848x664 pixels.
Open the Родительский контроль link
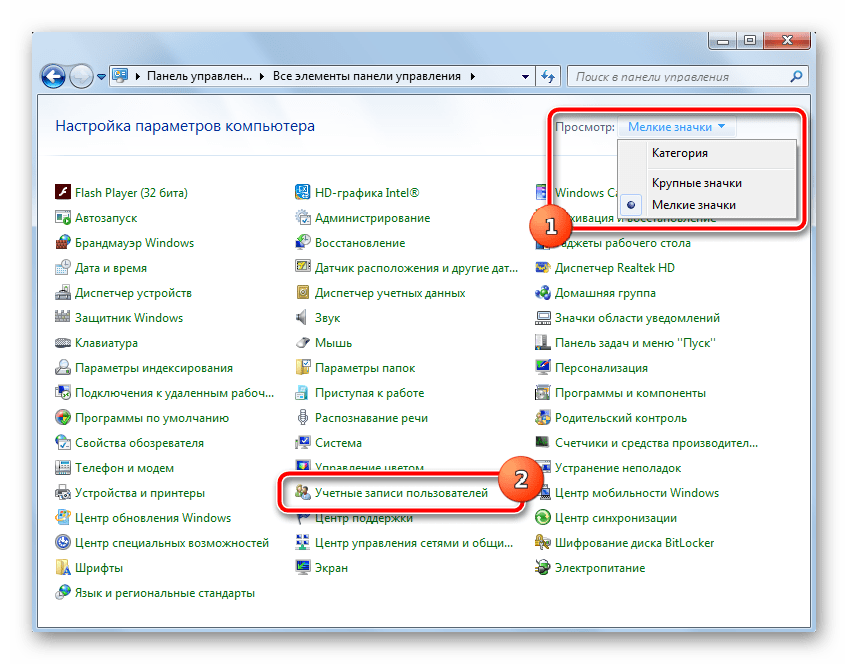tap(620, 418)
